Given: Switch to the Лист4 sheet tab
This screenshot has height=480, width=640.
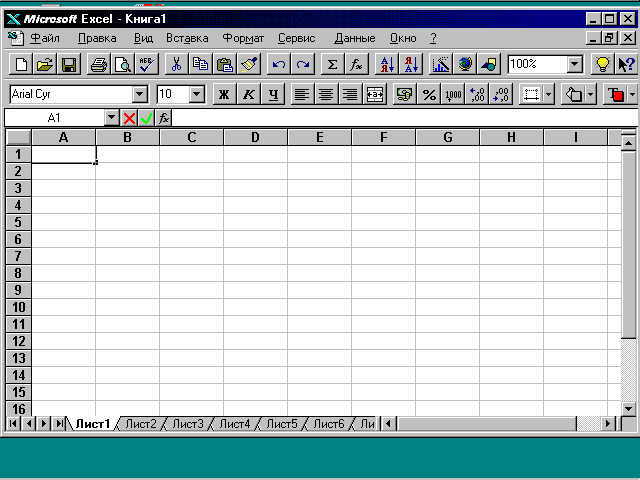Looking at the screenshot, I should click(235, 424).
